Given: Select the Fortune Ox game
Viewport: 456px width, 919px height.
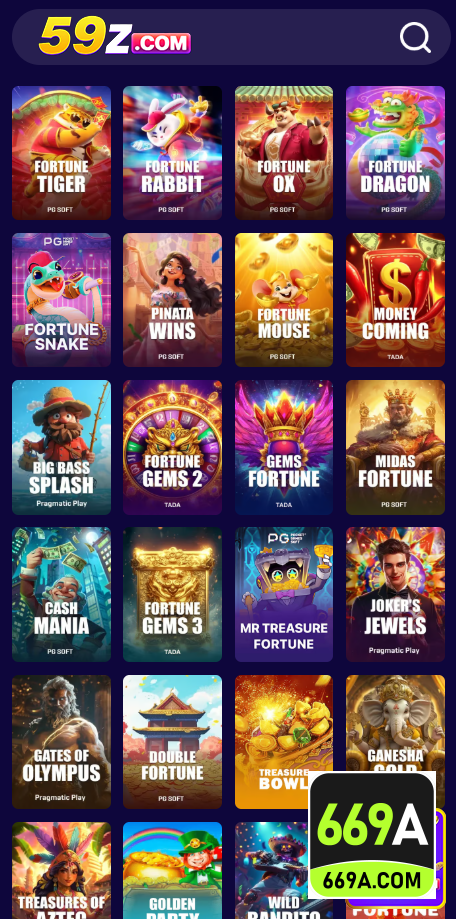Looking at the screenshot, I should 284,153.
